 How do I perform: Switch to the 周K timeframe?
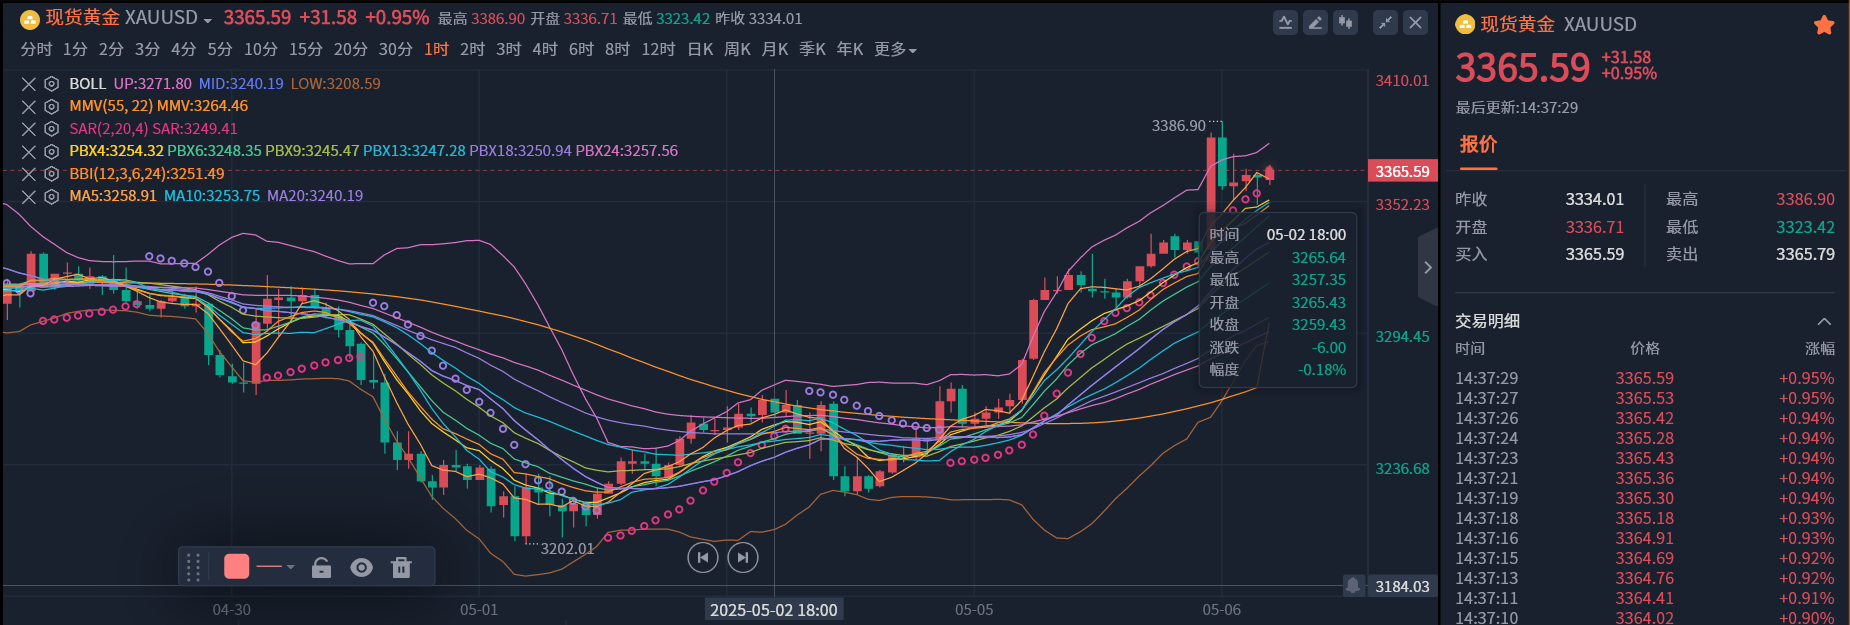click(737, 49)
